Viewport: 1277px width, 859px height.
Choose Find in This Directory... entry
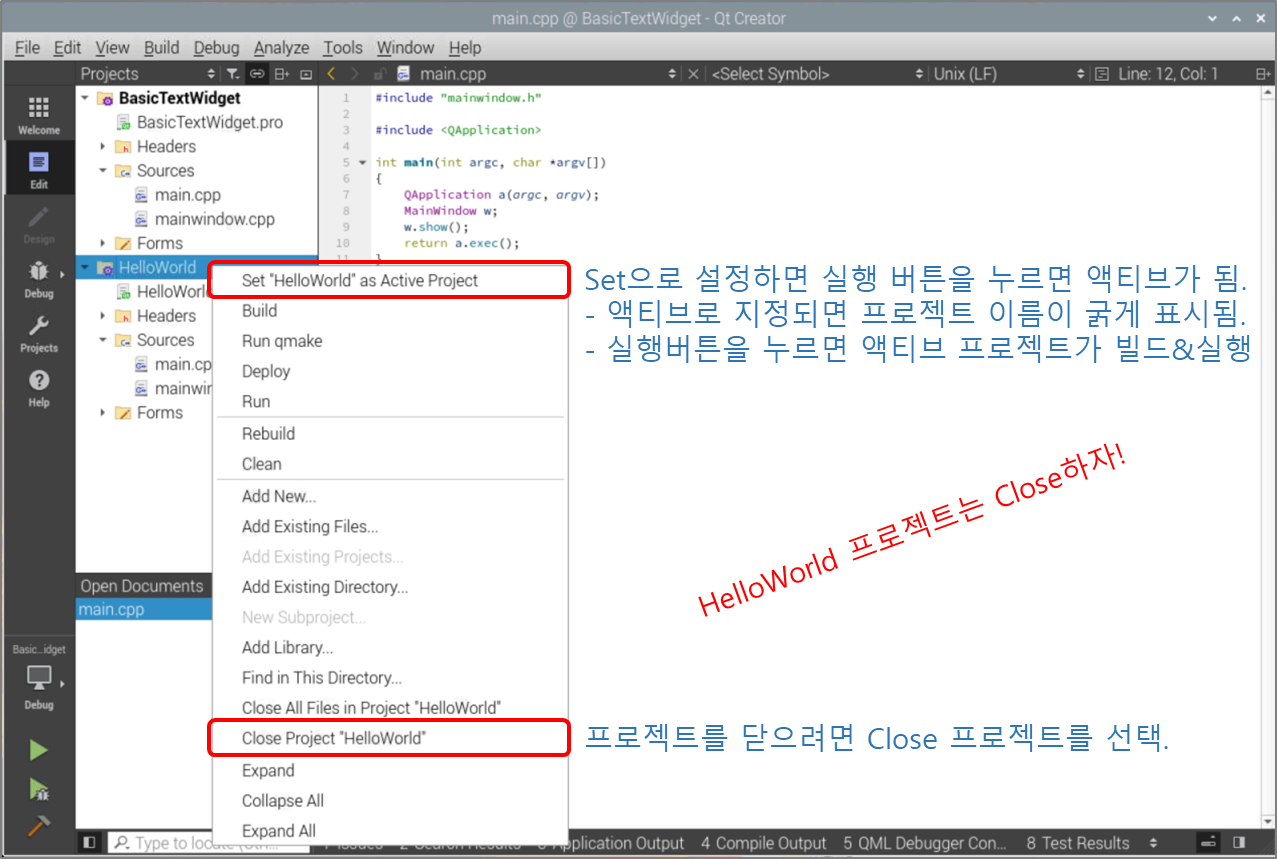390,677
